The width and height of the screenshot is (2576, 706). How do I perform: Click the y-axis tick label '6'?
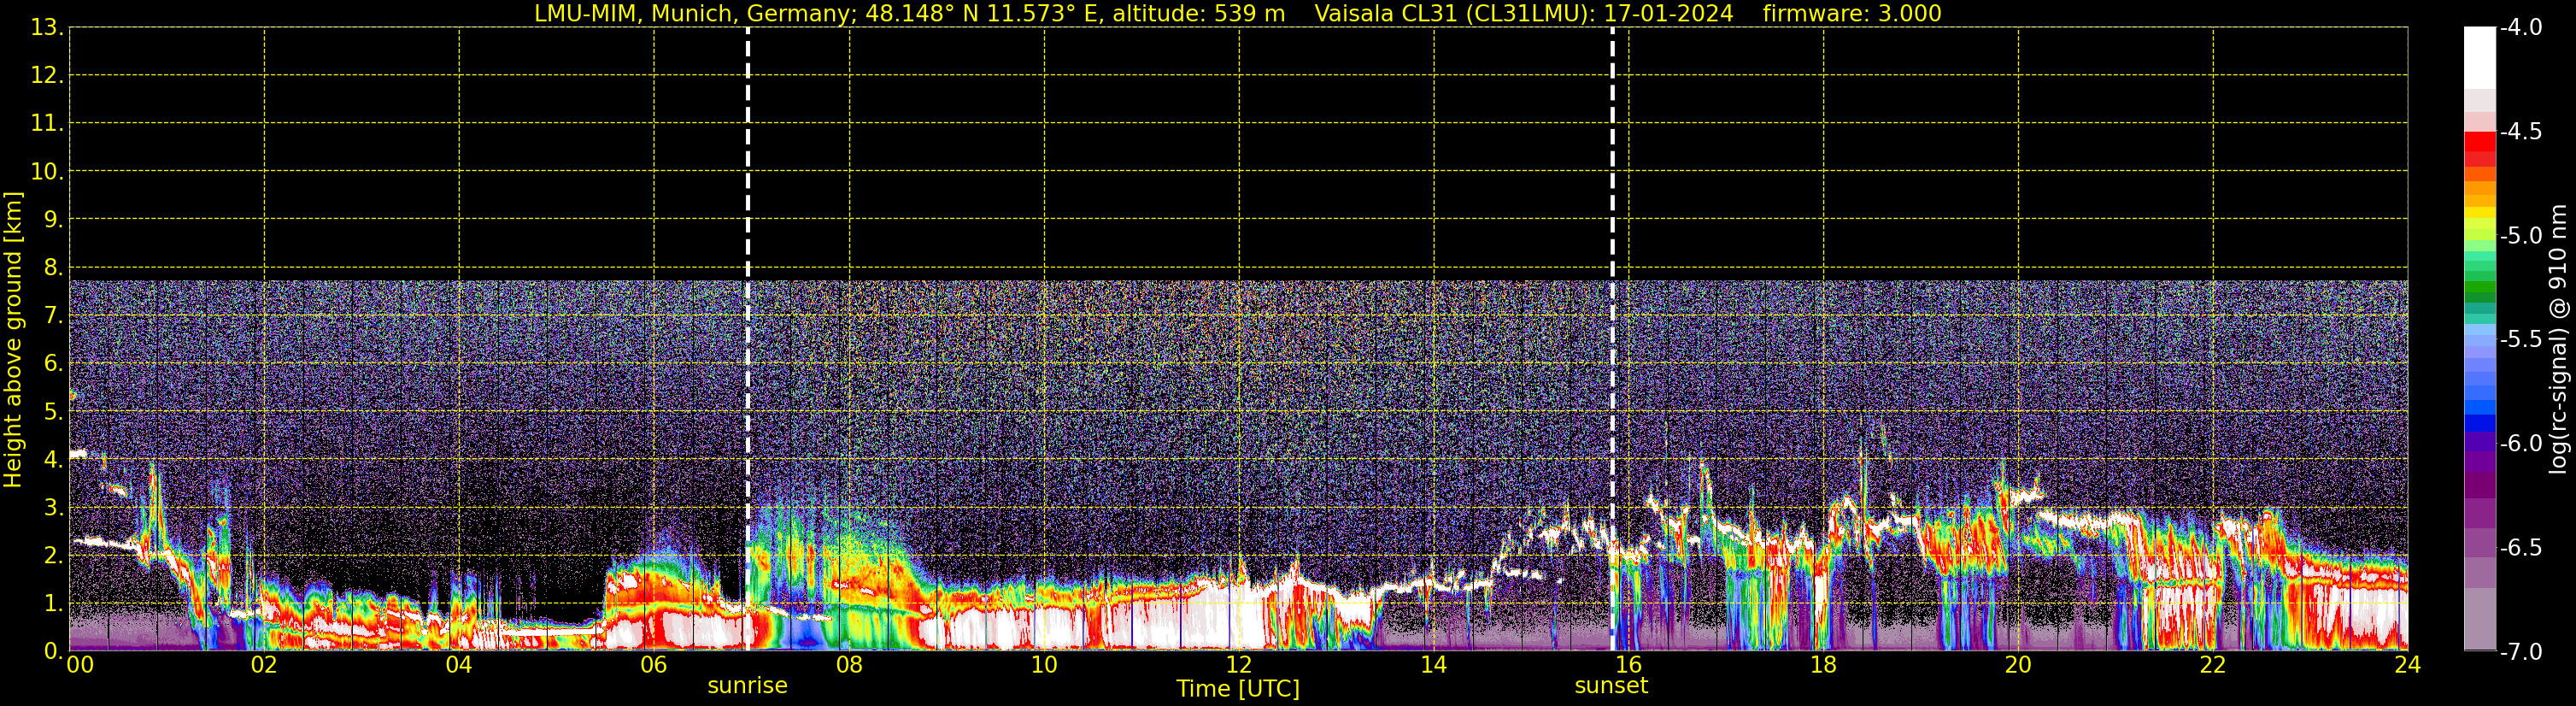tap(53, 364)
